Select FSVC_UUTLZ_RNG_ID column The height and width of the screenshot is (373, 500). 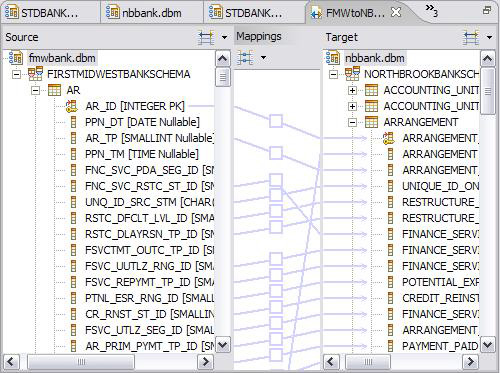coord(149,266)
